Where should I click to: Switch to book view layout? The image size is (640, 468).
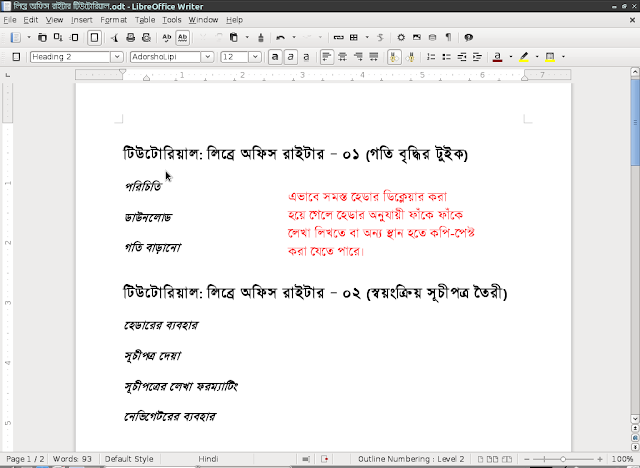point(507,459)
